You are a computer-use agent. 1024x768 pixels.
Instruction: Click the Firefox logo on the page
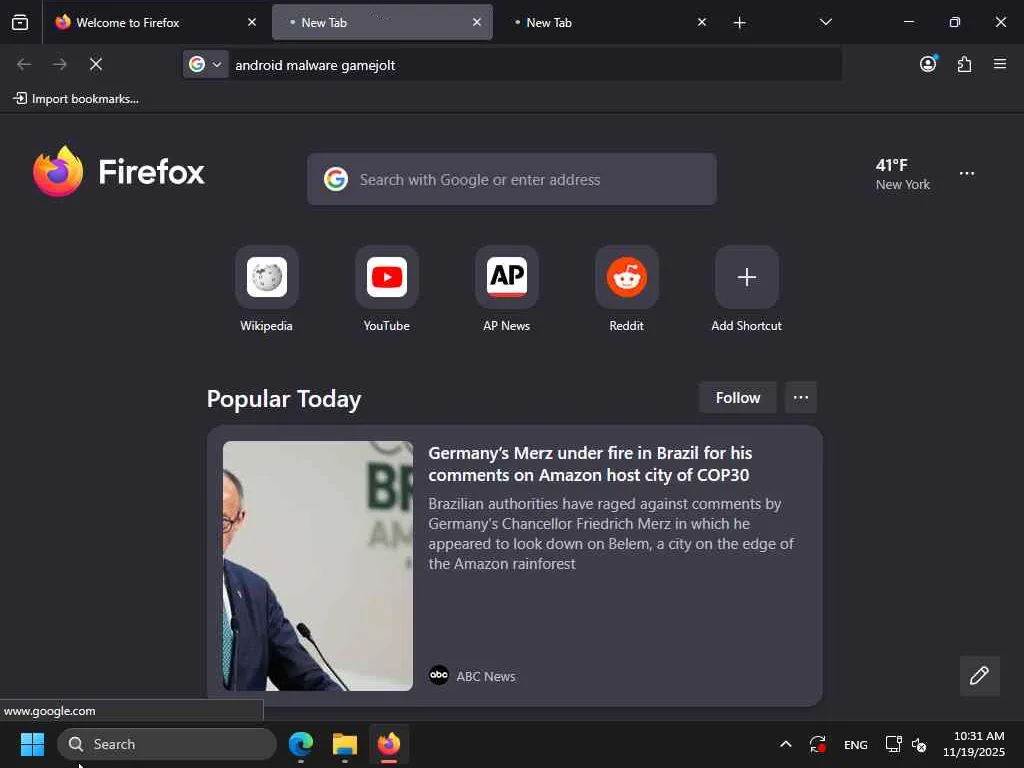119,172
